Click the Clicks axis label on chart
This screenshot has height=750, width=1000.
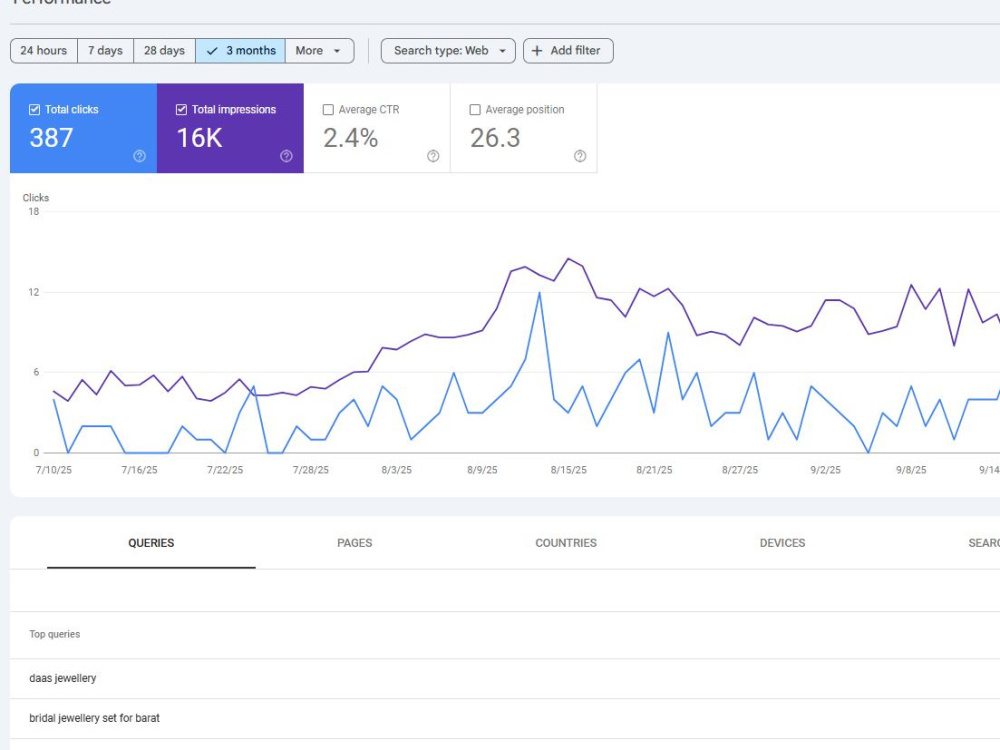[x=36, y=198]
